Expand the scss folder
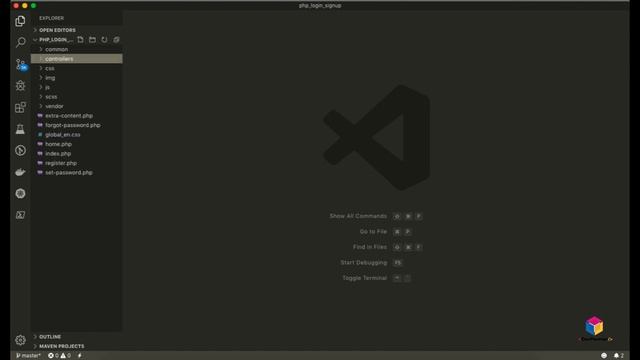640x360 pixels. pos(77,97)
